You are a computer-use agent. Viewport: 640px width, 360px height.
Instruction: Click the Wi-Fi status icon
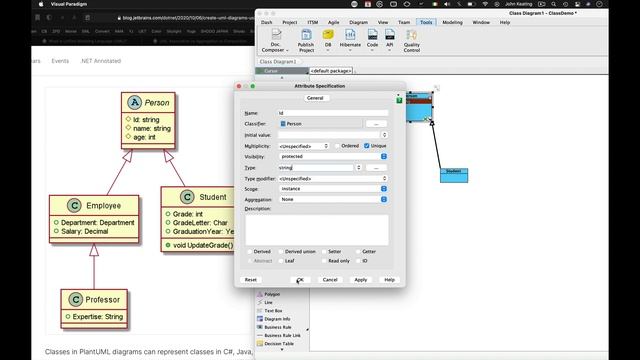click(484, 4)
